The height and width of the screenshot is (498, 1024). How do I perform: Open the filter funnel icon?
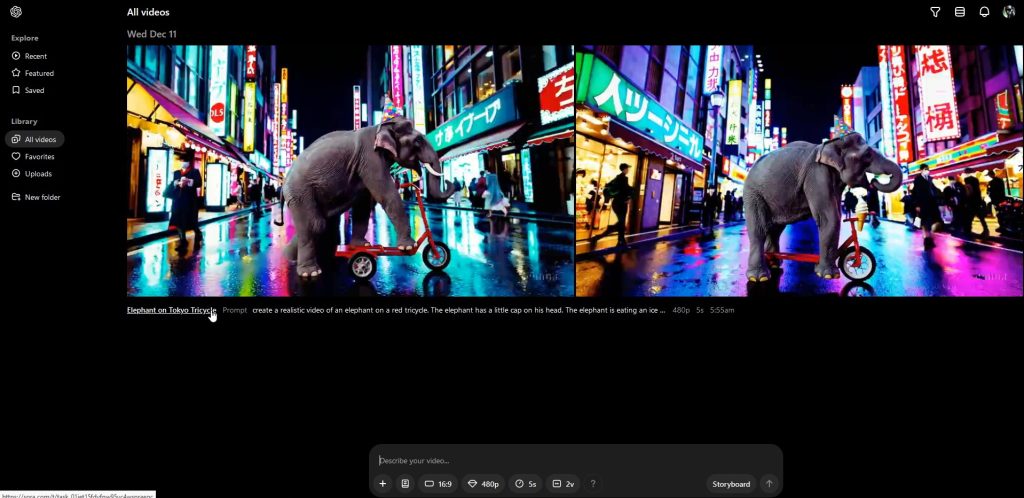(935, 12)
